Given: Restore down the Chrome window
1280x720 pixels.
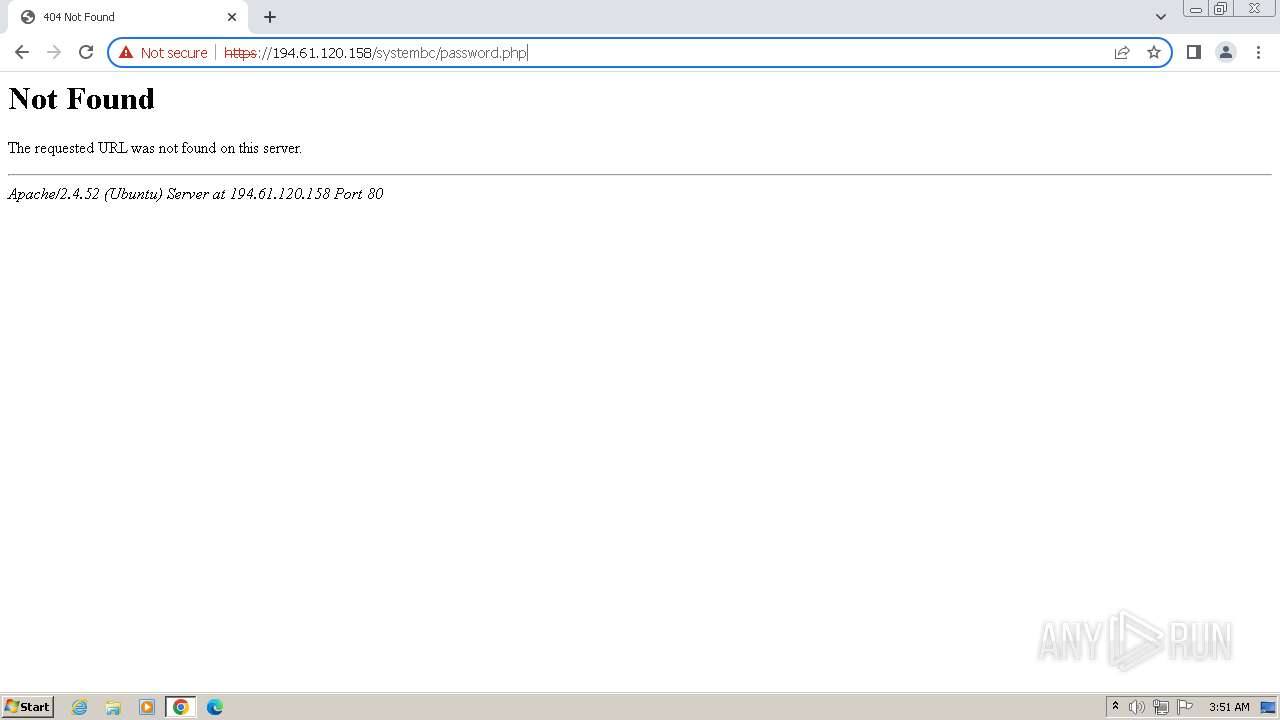Looking at the screenshot, I should (1221, 9).
